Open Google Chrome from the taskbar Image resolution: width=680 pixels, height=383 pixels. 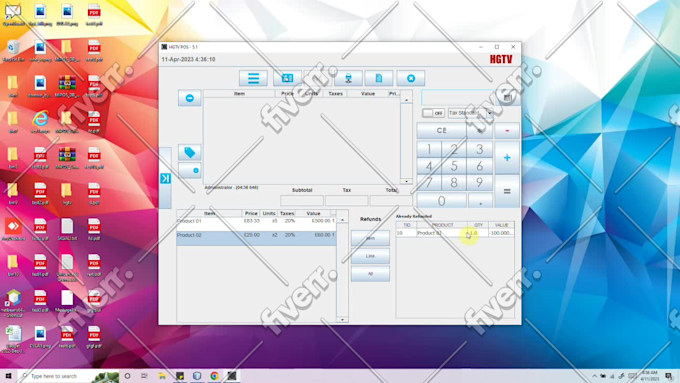point(214,376)
